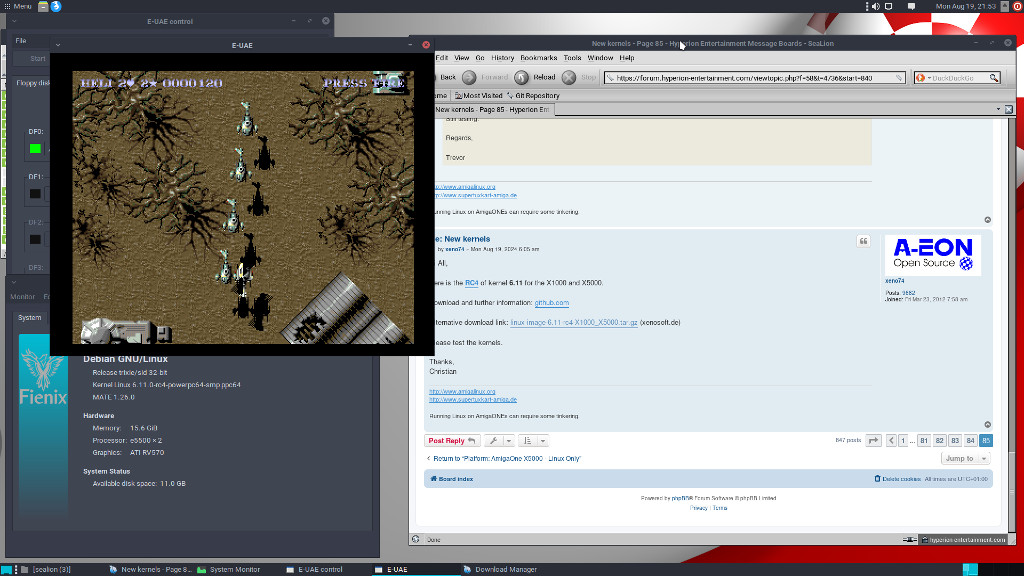Click the Post Reply button
Image resolution: width=1024 pixels, height=576 pixels.
[x=452, y=441]
